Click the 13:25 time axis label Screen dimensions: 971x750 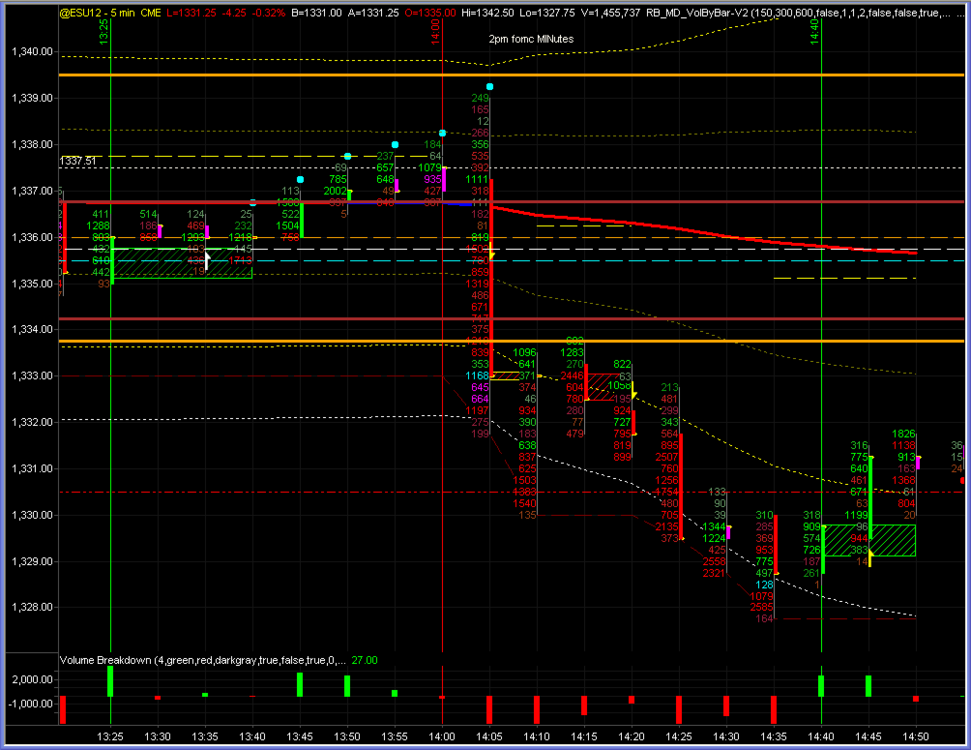tap(110, 736)
